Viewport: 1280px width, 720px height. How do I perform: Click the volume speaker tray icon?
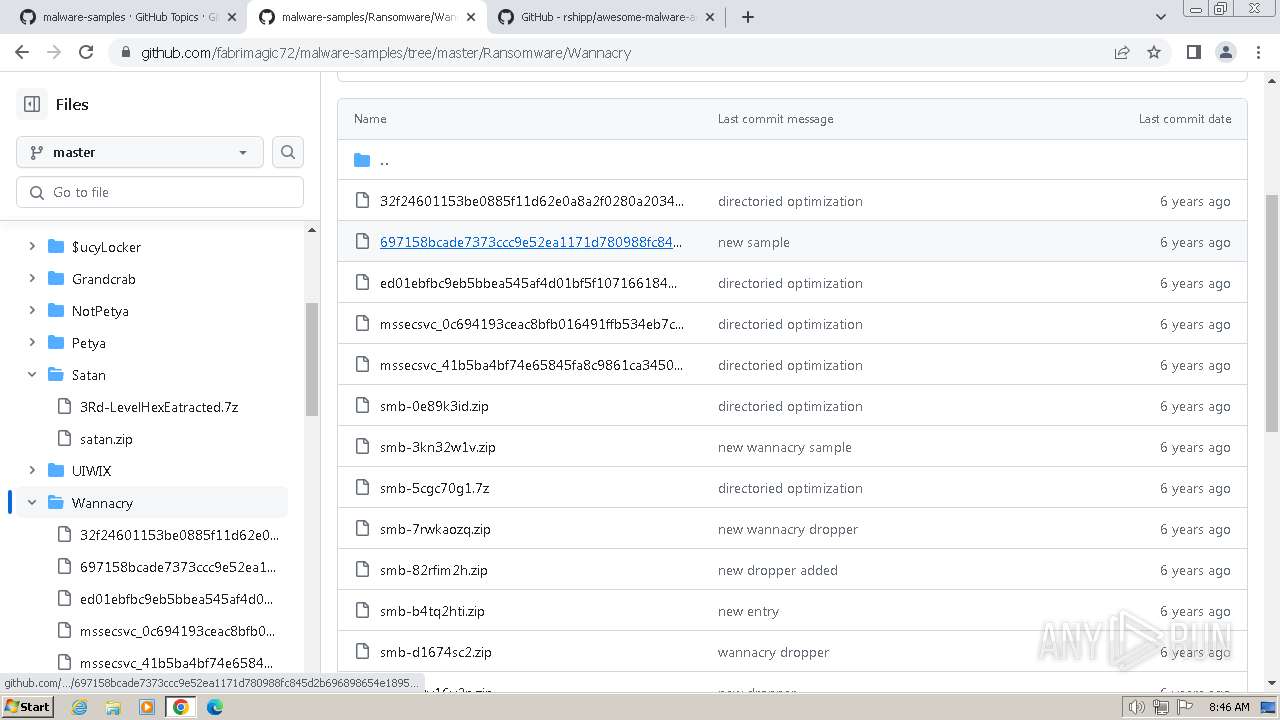coord(1137,707)
